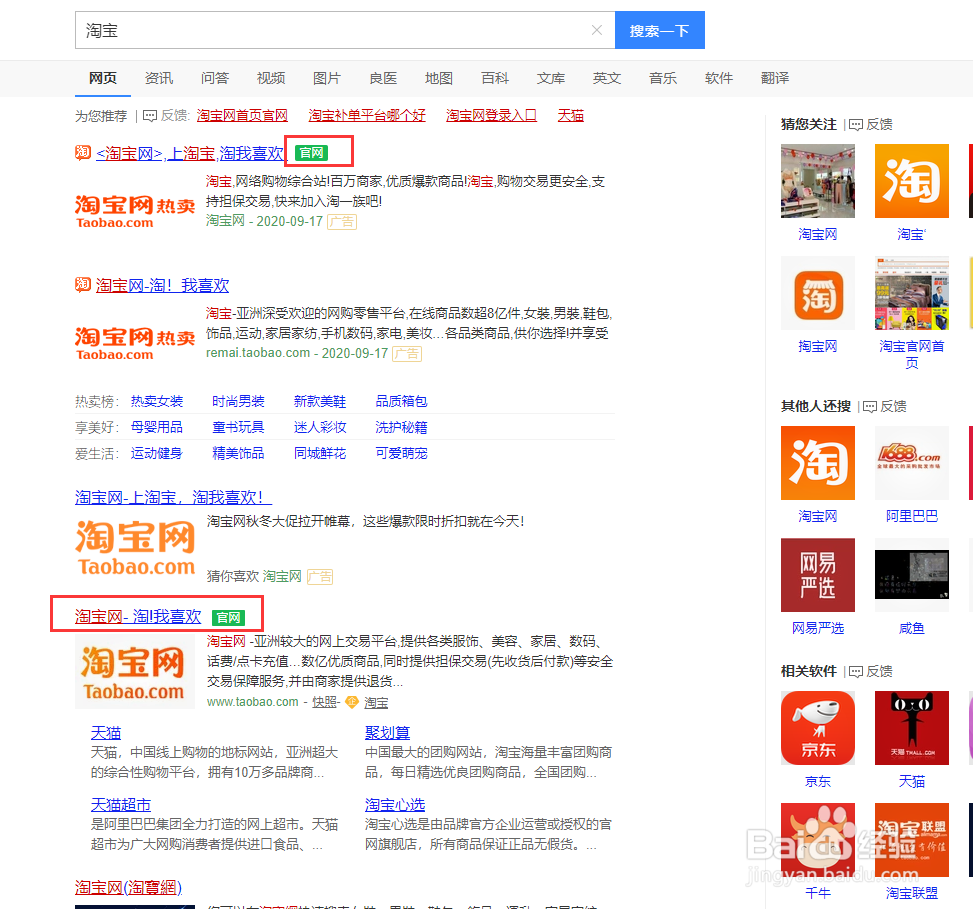Switch to the 资讯 tab
The image size is (973, 909).
pos(159,78)
